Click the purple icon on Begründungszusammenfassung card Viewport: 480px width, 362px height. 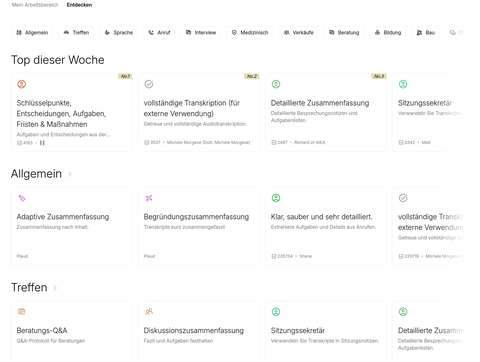(x=149, y=198)
